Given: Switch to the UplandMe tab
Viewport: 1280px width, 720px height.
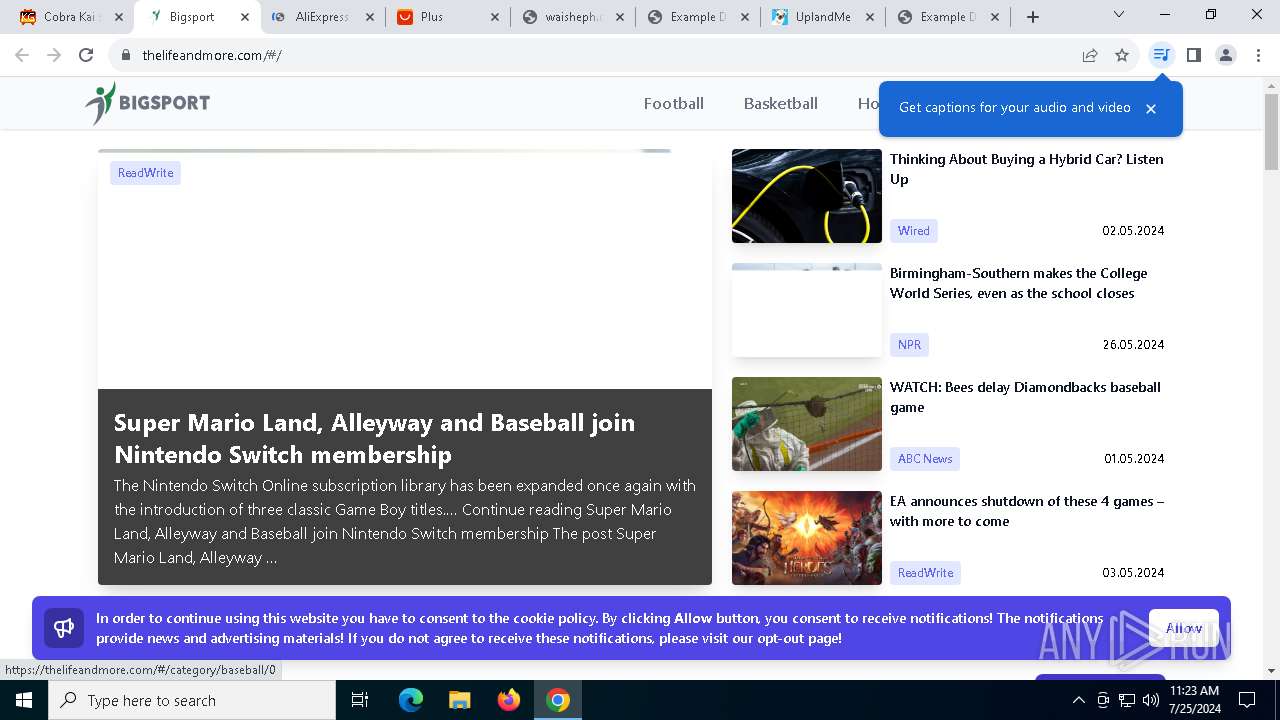Looking at the screenshot, I should (820, 17).
